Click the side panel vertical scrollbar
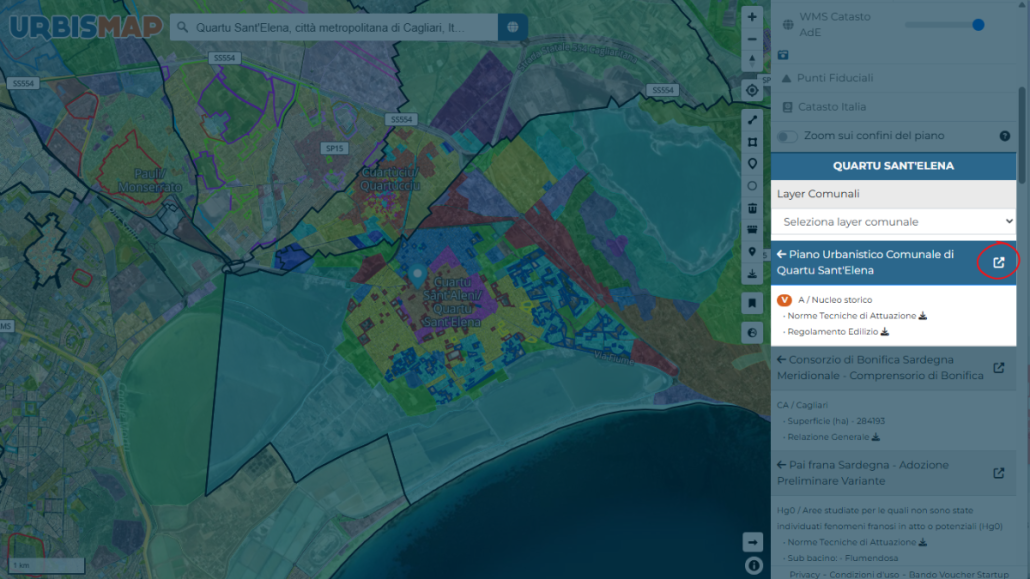The width and height of the screenshot is (1030, 579). 1022,135
